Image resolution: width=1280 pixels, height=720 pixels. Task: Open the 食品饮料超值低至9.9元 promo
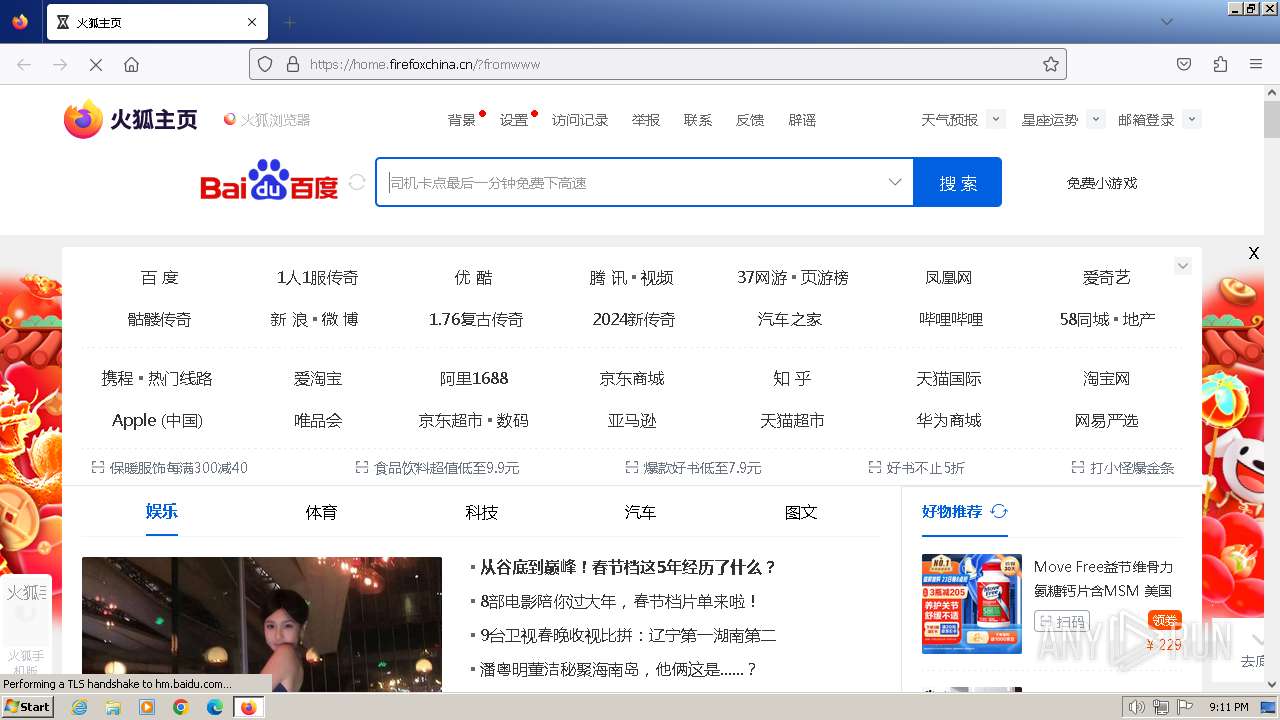click(x=437, y=468)
